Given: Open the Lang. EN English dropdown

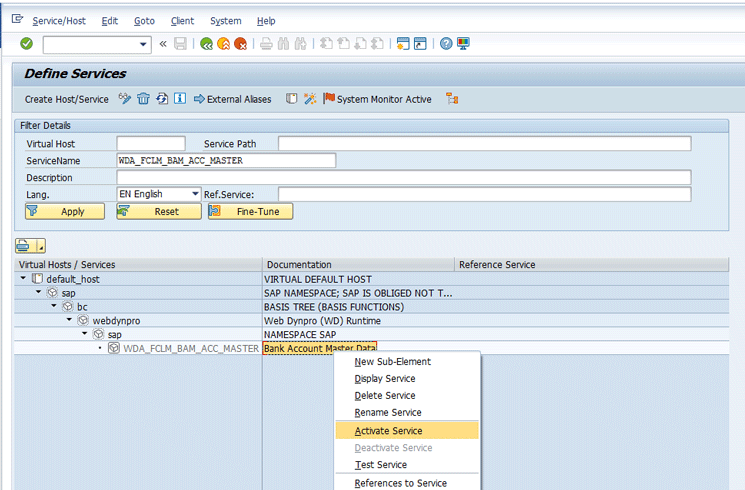Looking at the screenshot, I should point(194,194).
